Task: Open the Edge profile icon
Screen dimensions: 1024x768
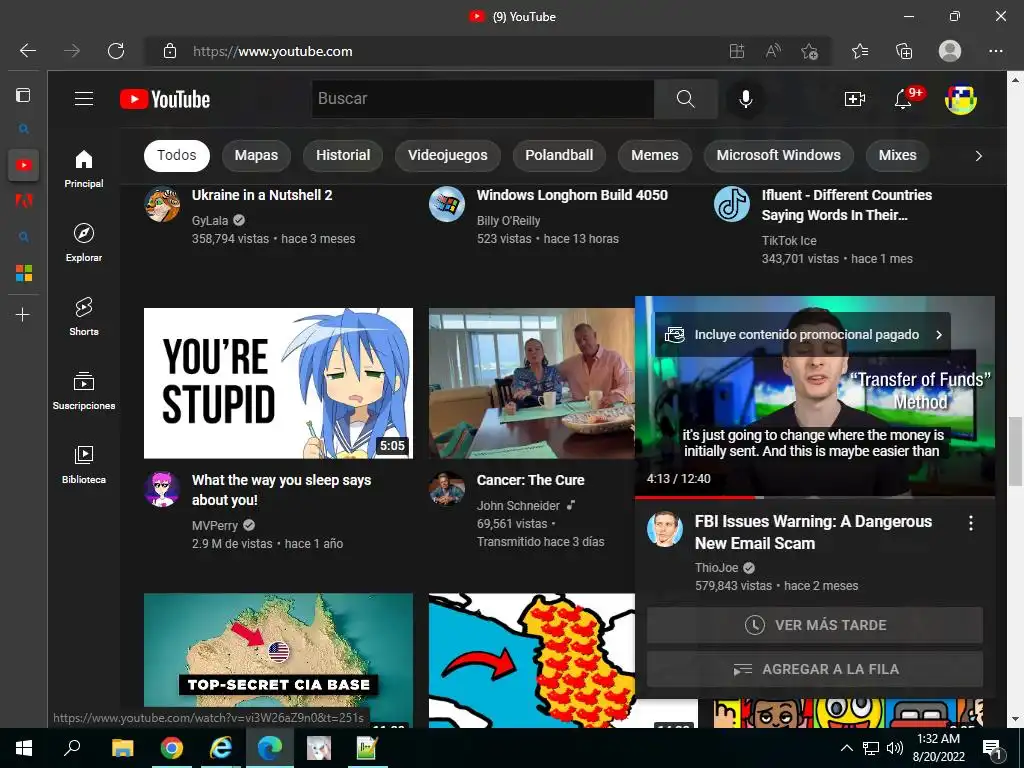Action: (950, 51)
